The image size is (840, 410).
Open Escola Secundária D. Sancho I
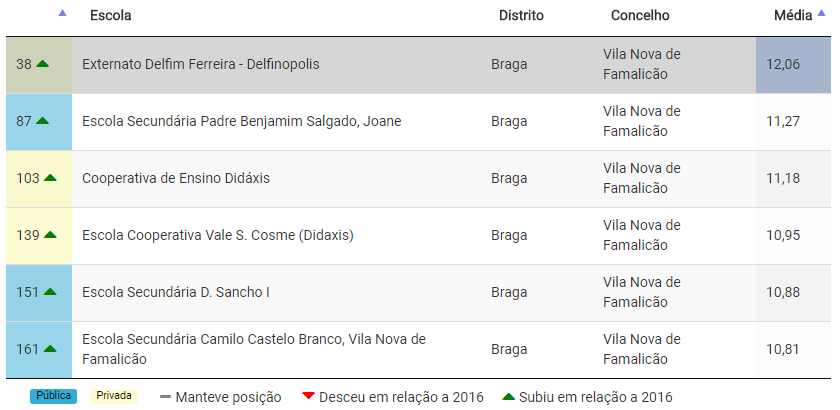coord(176,292)
